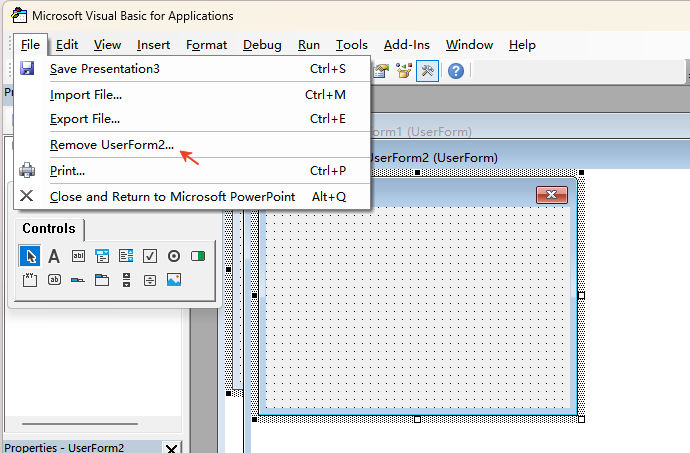Choose the OptionButton control in Toolbox
The width and height of the screenshot is (690, 453).
pyautogui.click(x=174, y=256)
